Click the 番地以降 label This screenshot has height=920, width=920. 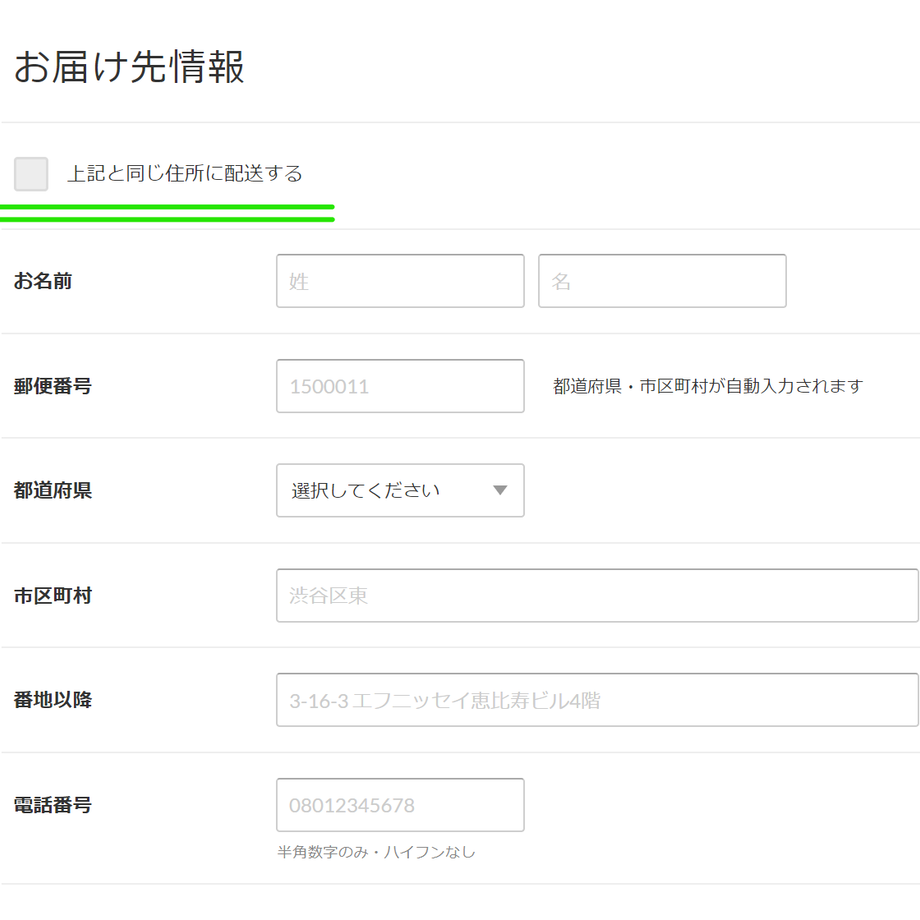pos(53,700)
